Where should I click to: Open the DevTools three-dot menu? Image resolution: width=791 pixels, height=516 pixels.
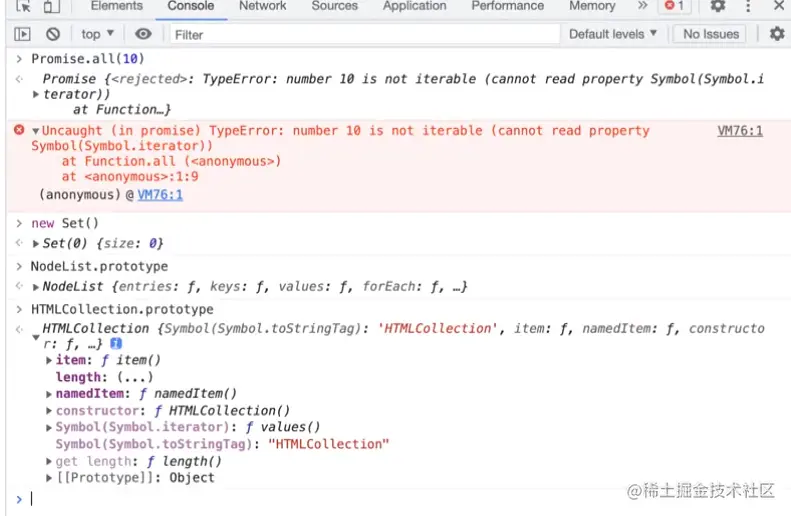click(748, 6)
